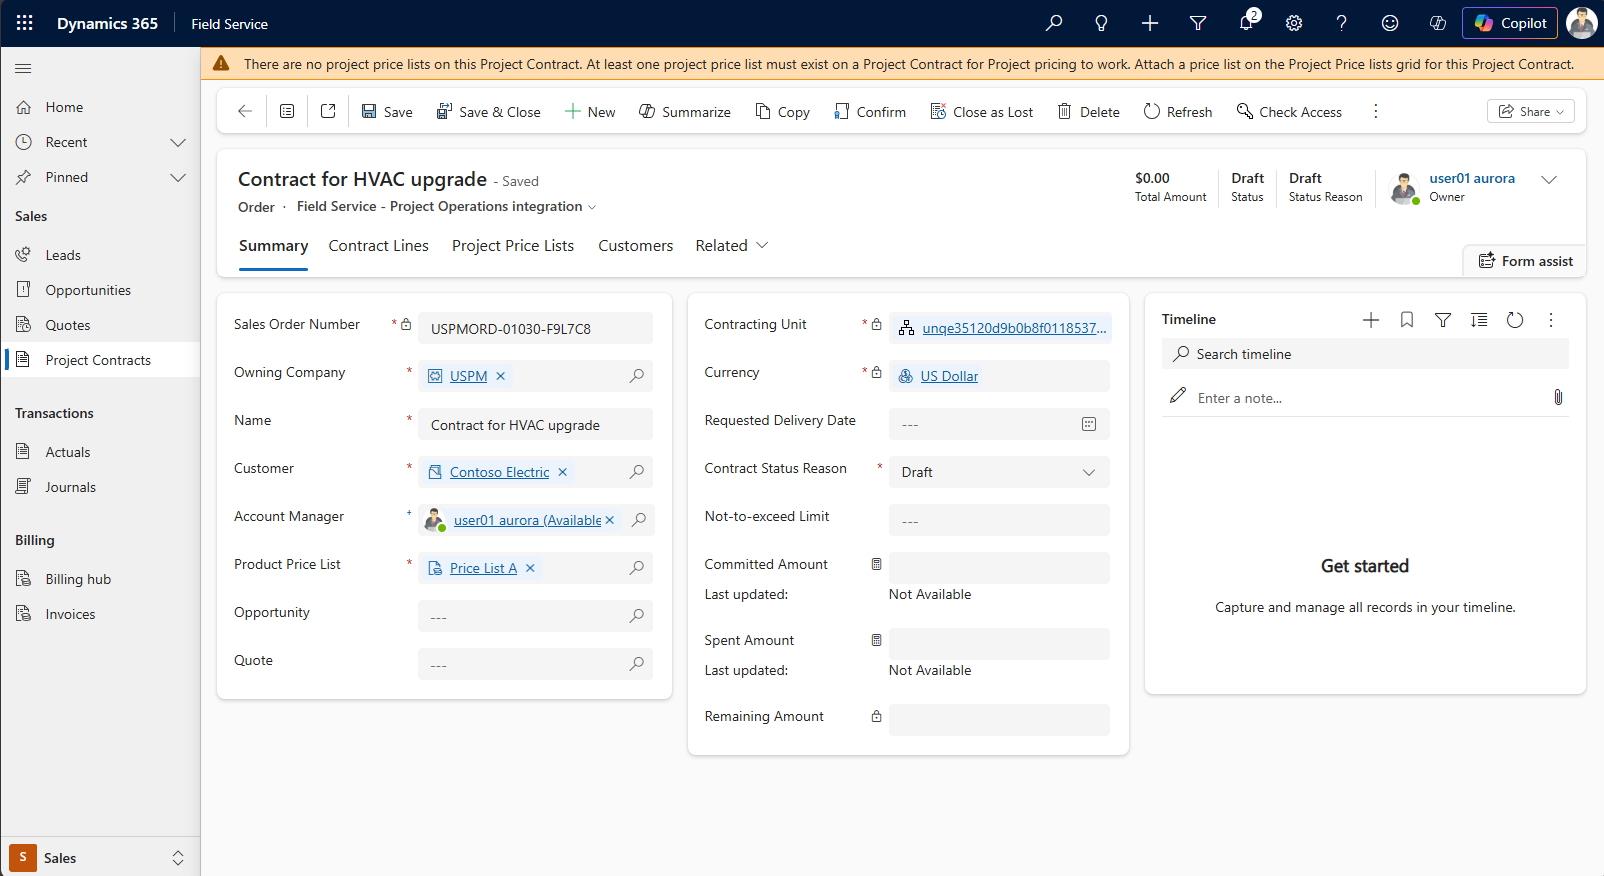Refresh the timeline
This screenshot has height=876, width=1604.
(1515, 320)
